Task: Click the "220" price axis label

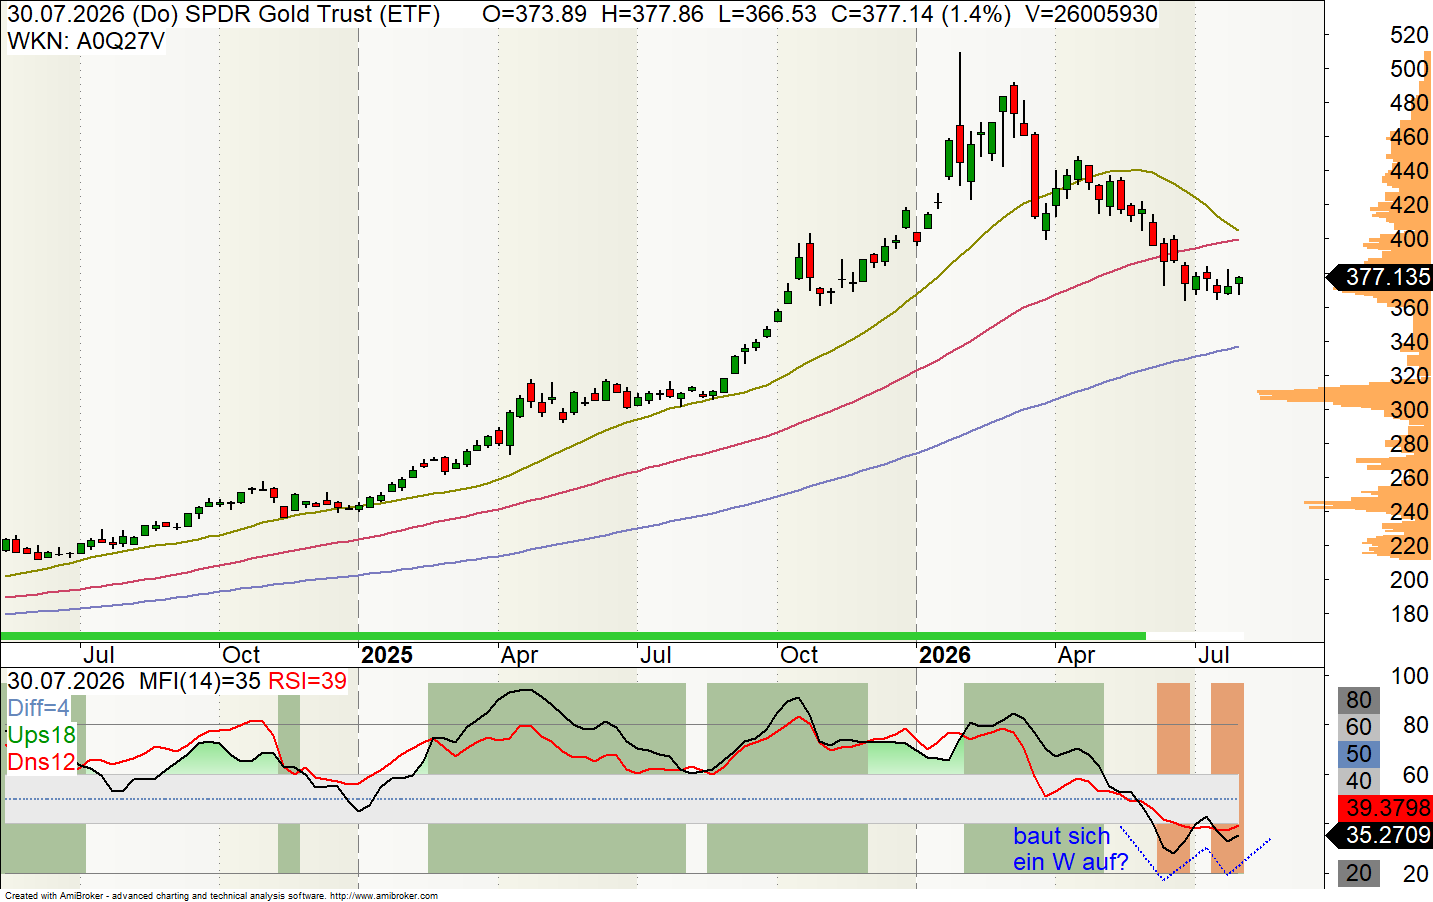Action: pyautogui.click(x=1409, y=546)
